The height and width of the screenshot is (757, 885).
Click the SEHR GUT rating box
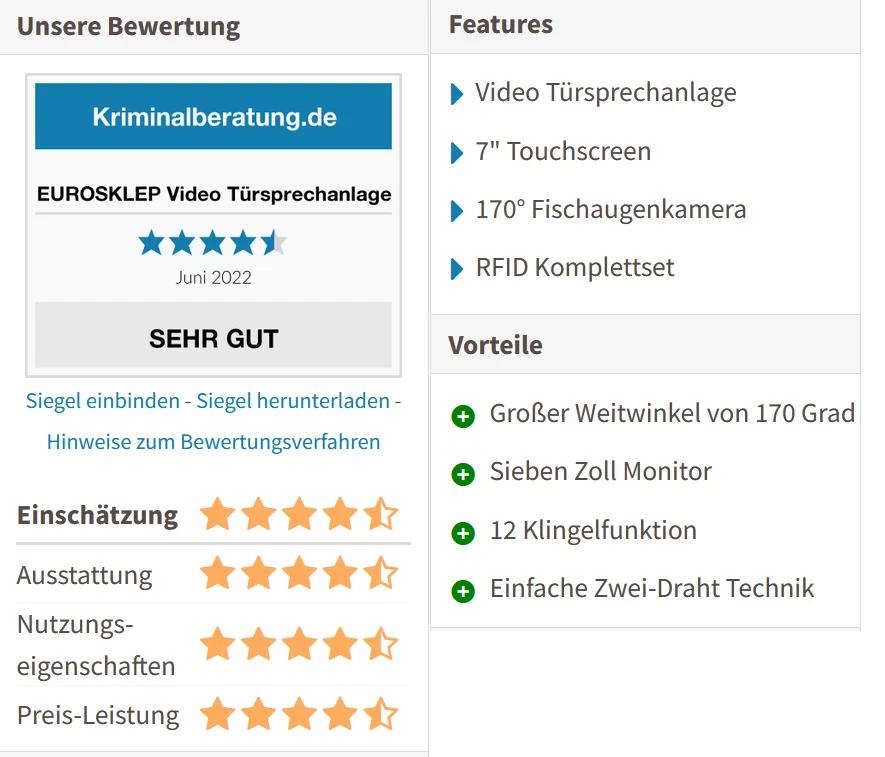point(213,337)
